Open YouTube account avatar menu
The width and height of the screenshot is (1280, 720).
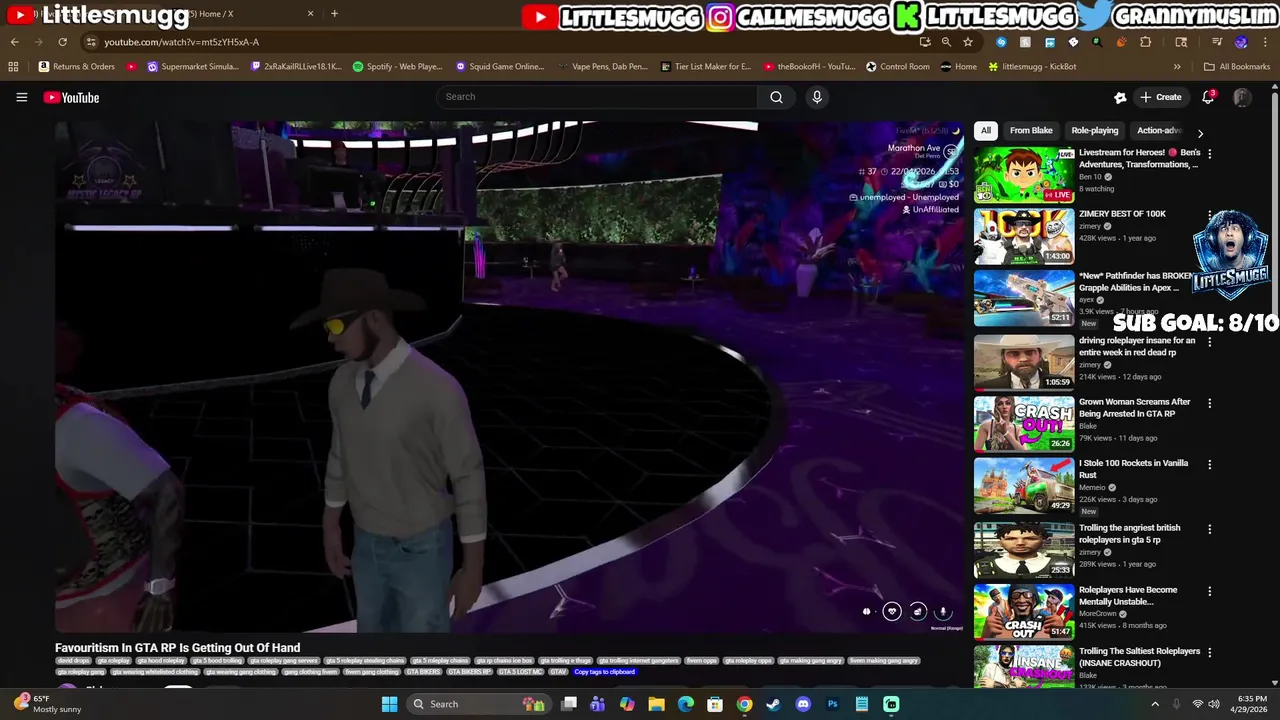click(1241, 97)
